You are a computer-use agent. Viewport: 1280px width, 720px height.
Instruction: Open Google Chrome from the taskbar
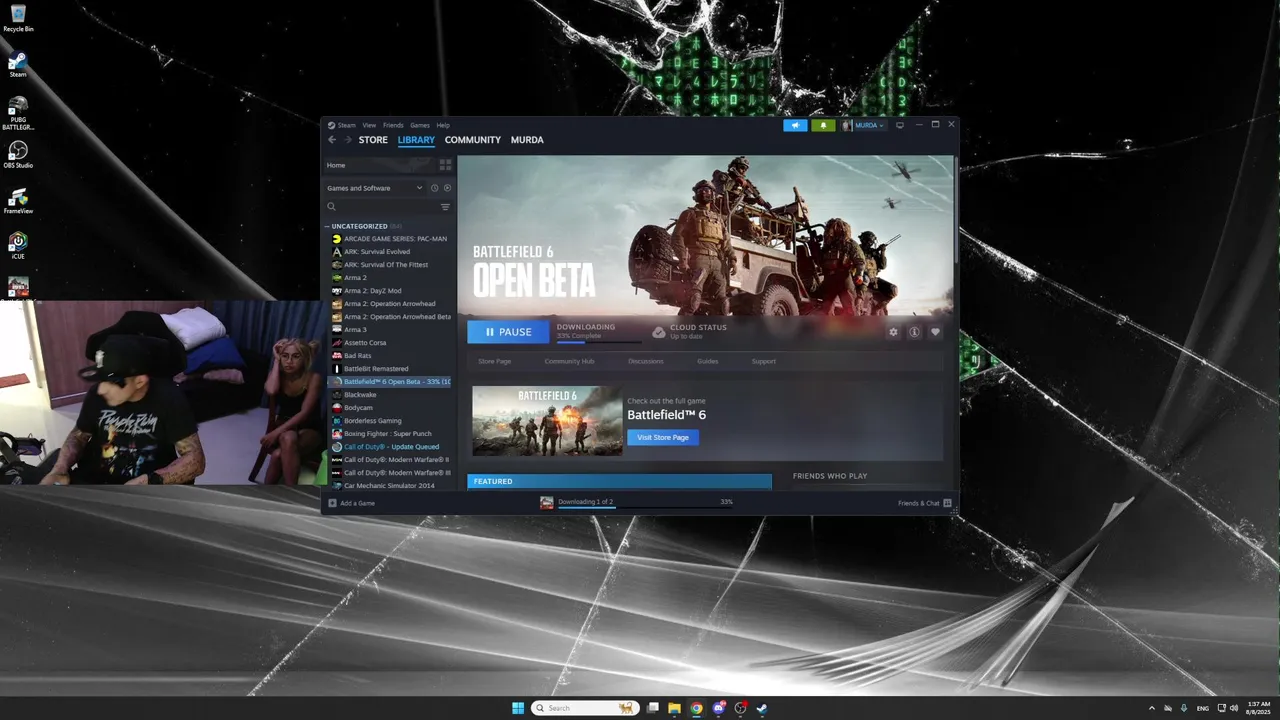coord(696,708)
